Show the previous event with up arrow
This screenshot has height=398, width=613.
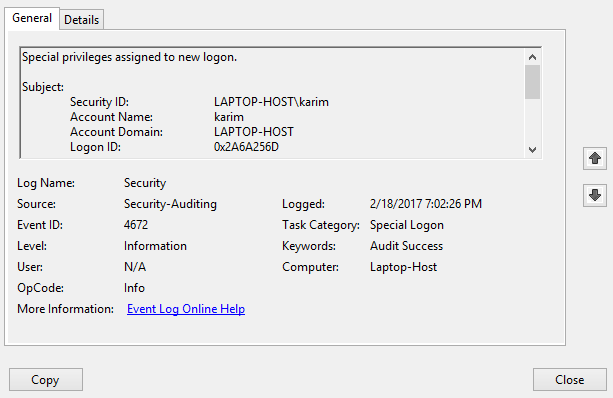[595, 158]
